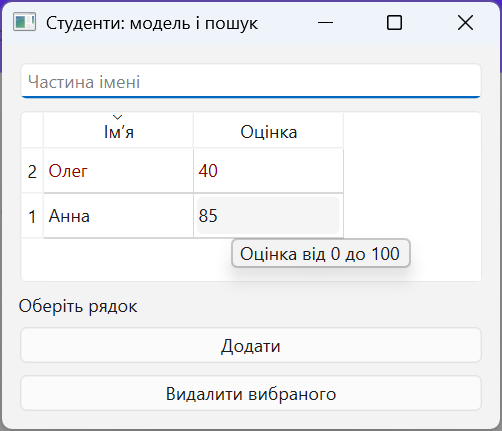Select the grade cell showing 85
This screenshot has height=431, width=502.
coord(268,216)
